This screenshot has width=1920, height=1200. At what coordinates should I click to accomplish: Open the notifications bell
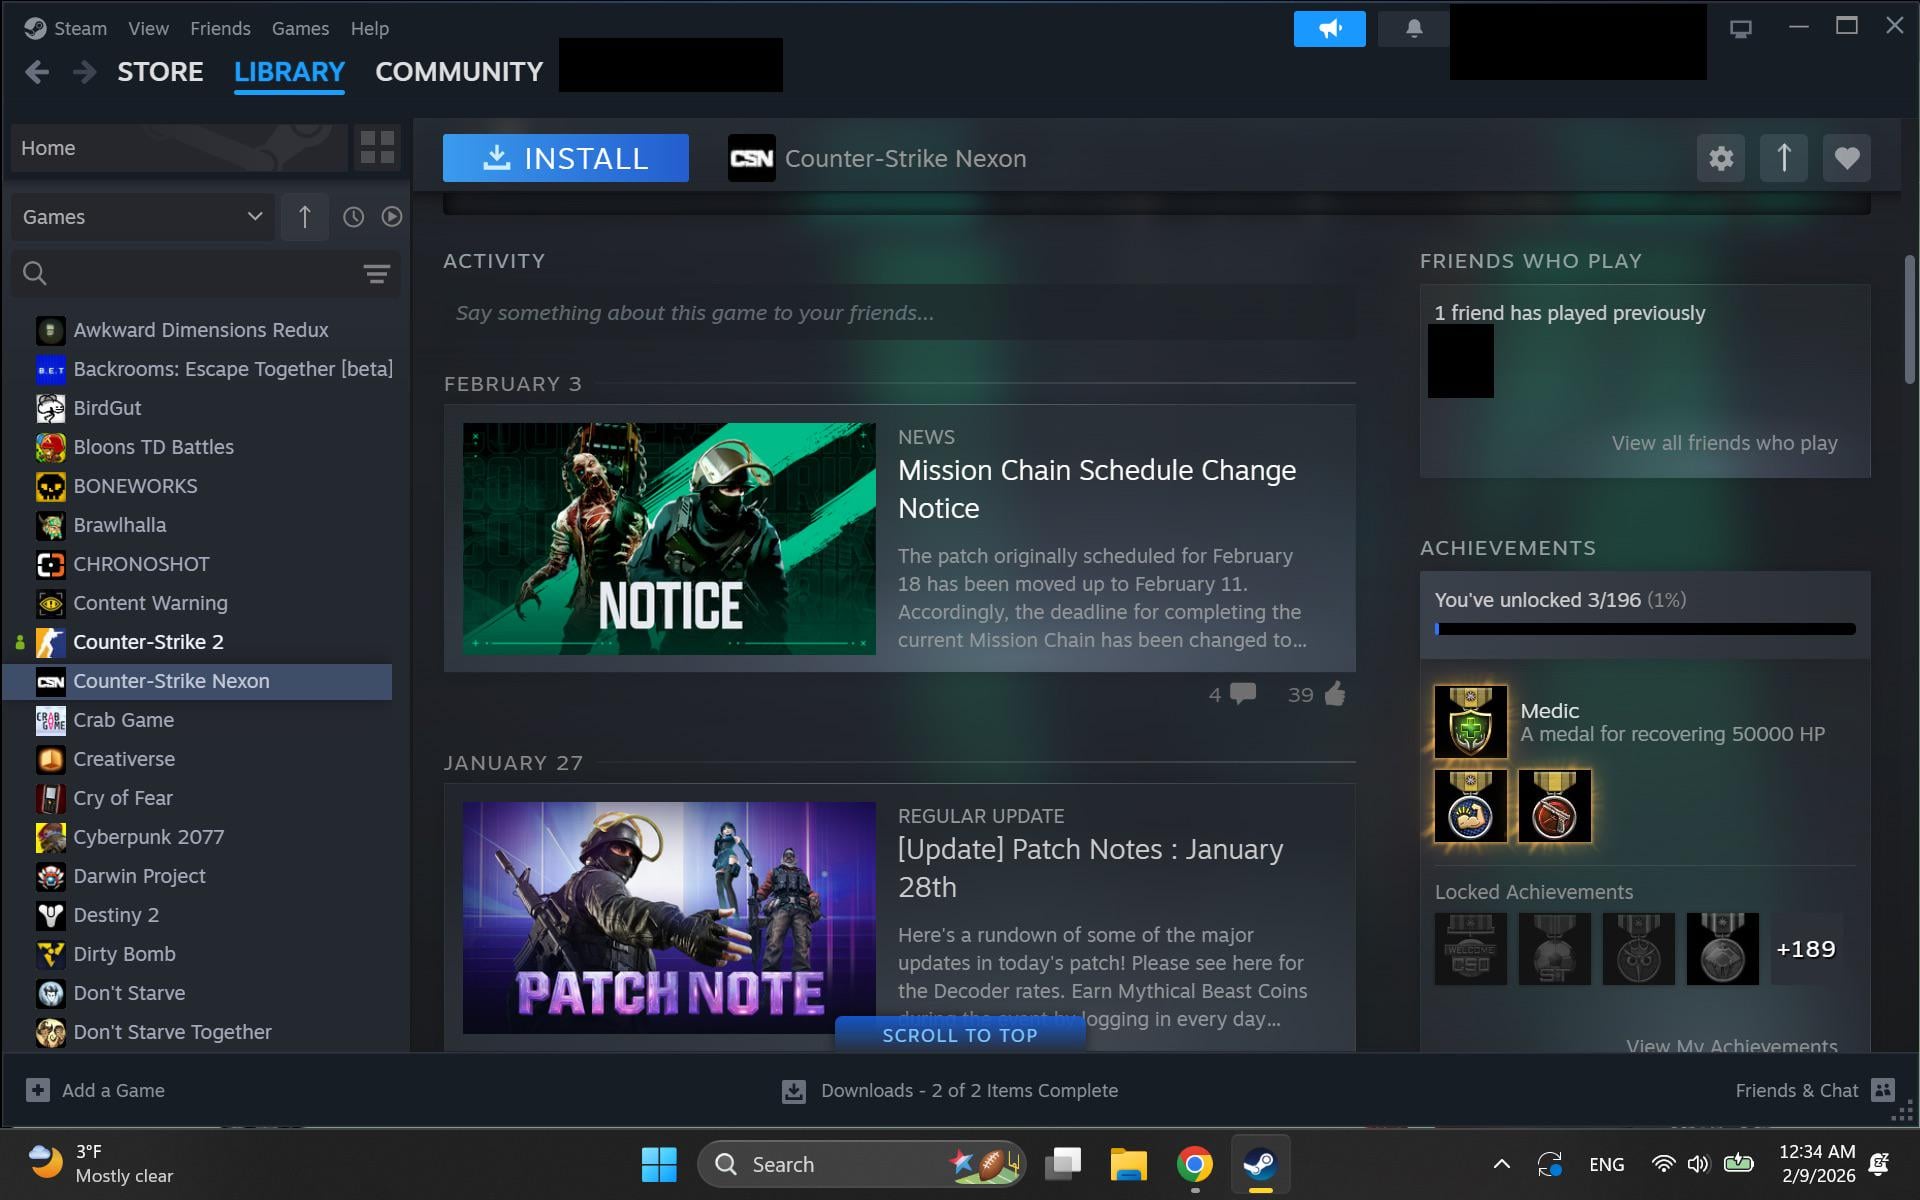tap(1413, 29)
